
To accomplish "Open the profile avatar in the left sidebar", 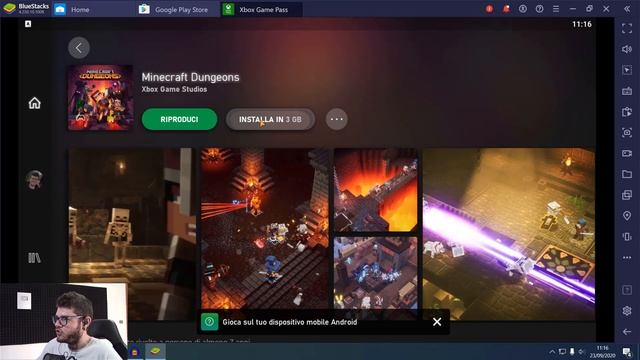I will click(34, 180).
